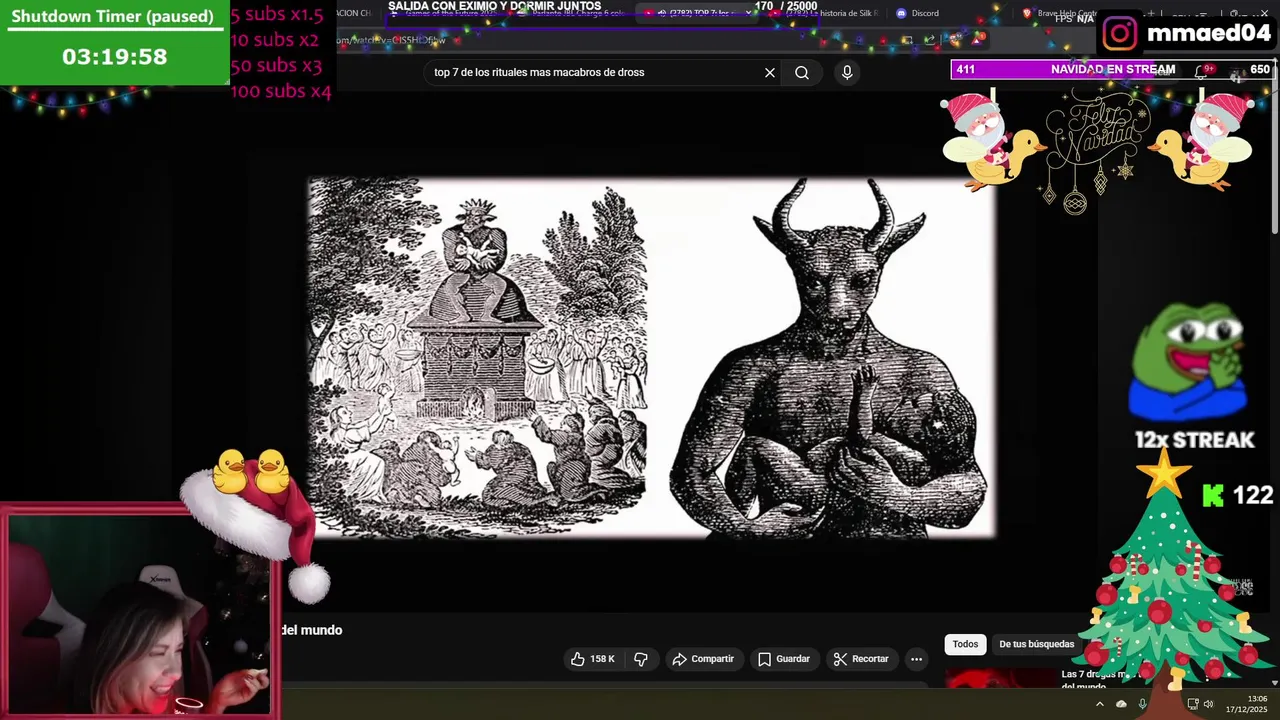Show hidden system tray icons chevron
The image size is (1280, 720).
[x=1099, y=704]
